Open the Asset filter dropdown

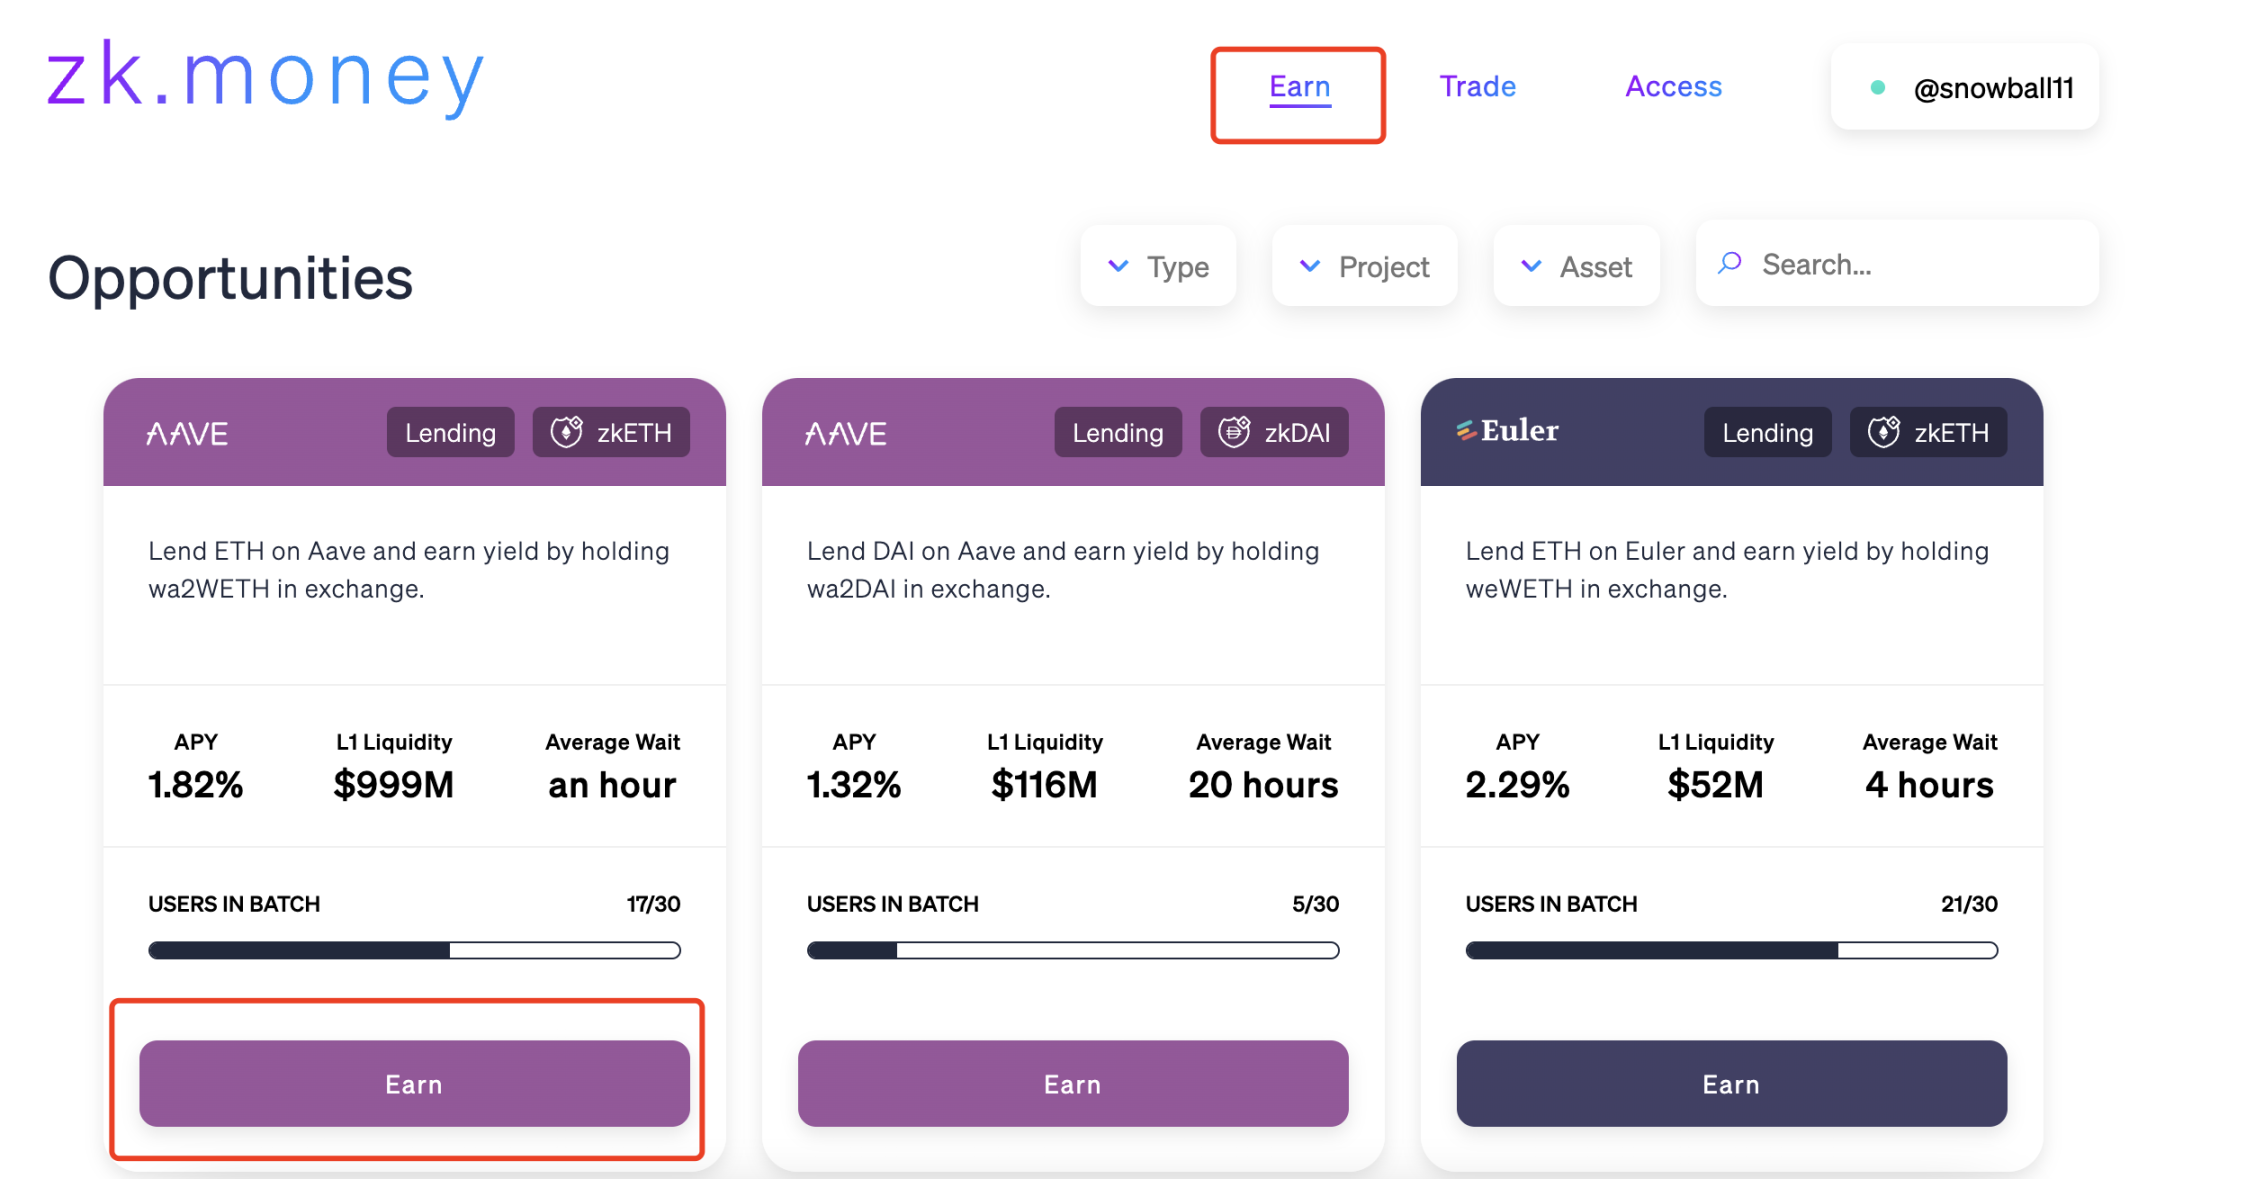pyautogui.click(x=1576, y=267)
